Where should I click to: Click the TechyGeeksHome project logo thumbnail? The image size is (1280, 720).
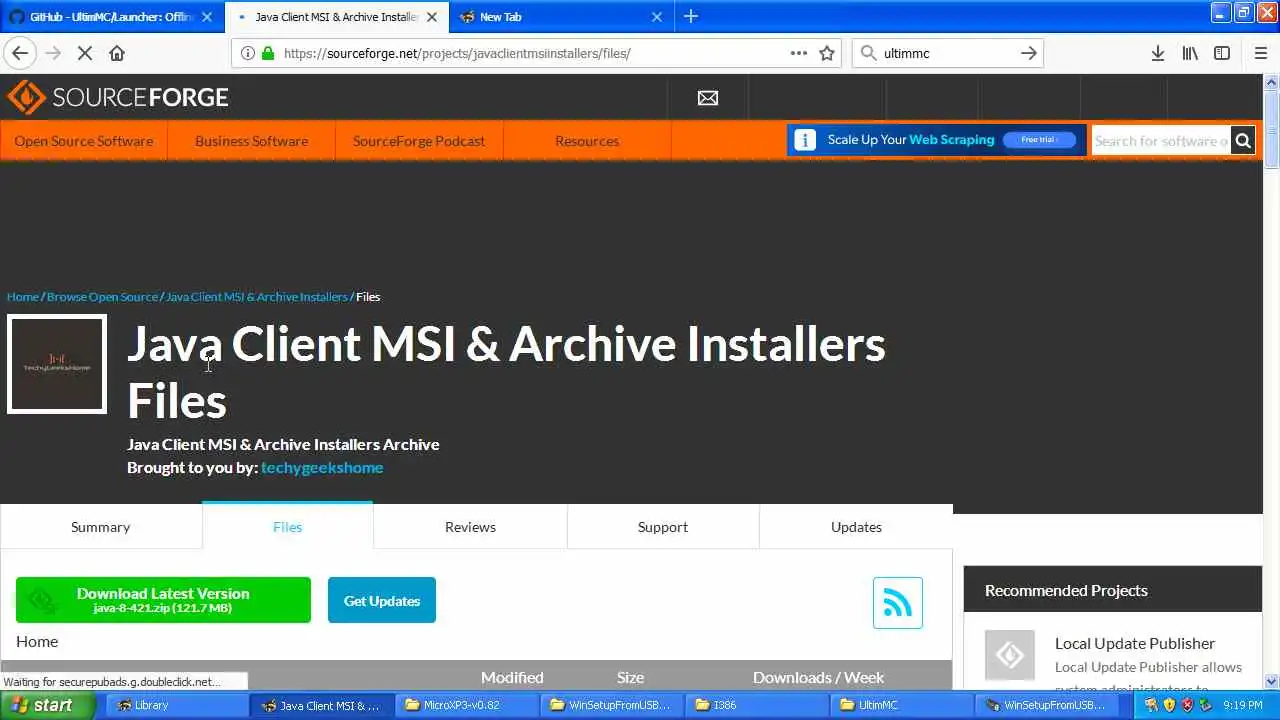pyautogui.click(x=57, y=364)
